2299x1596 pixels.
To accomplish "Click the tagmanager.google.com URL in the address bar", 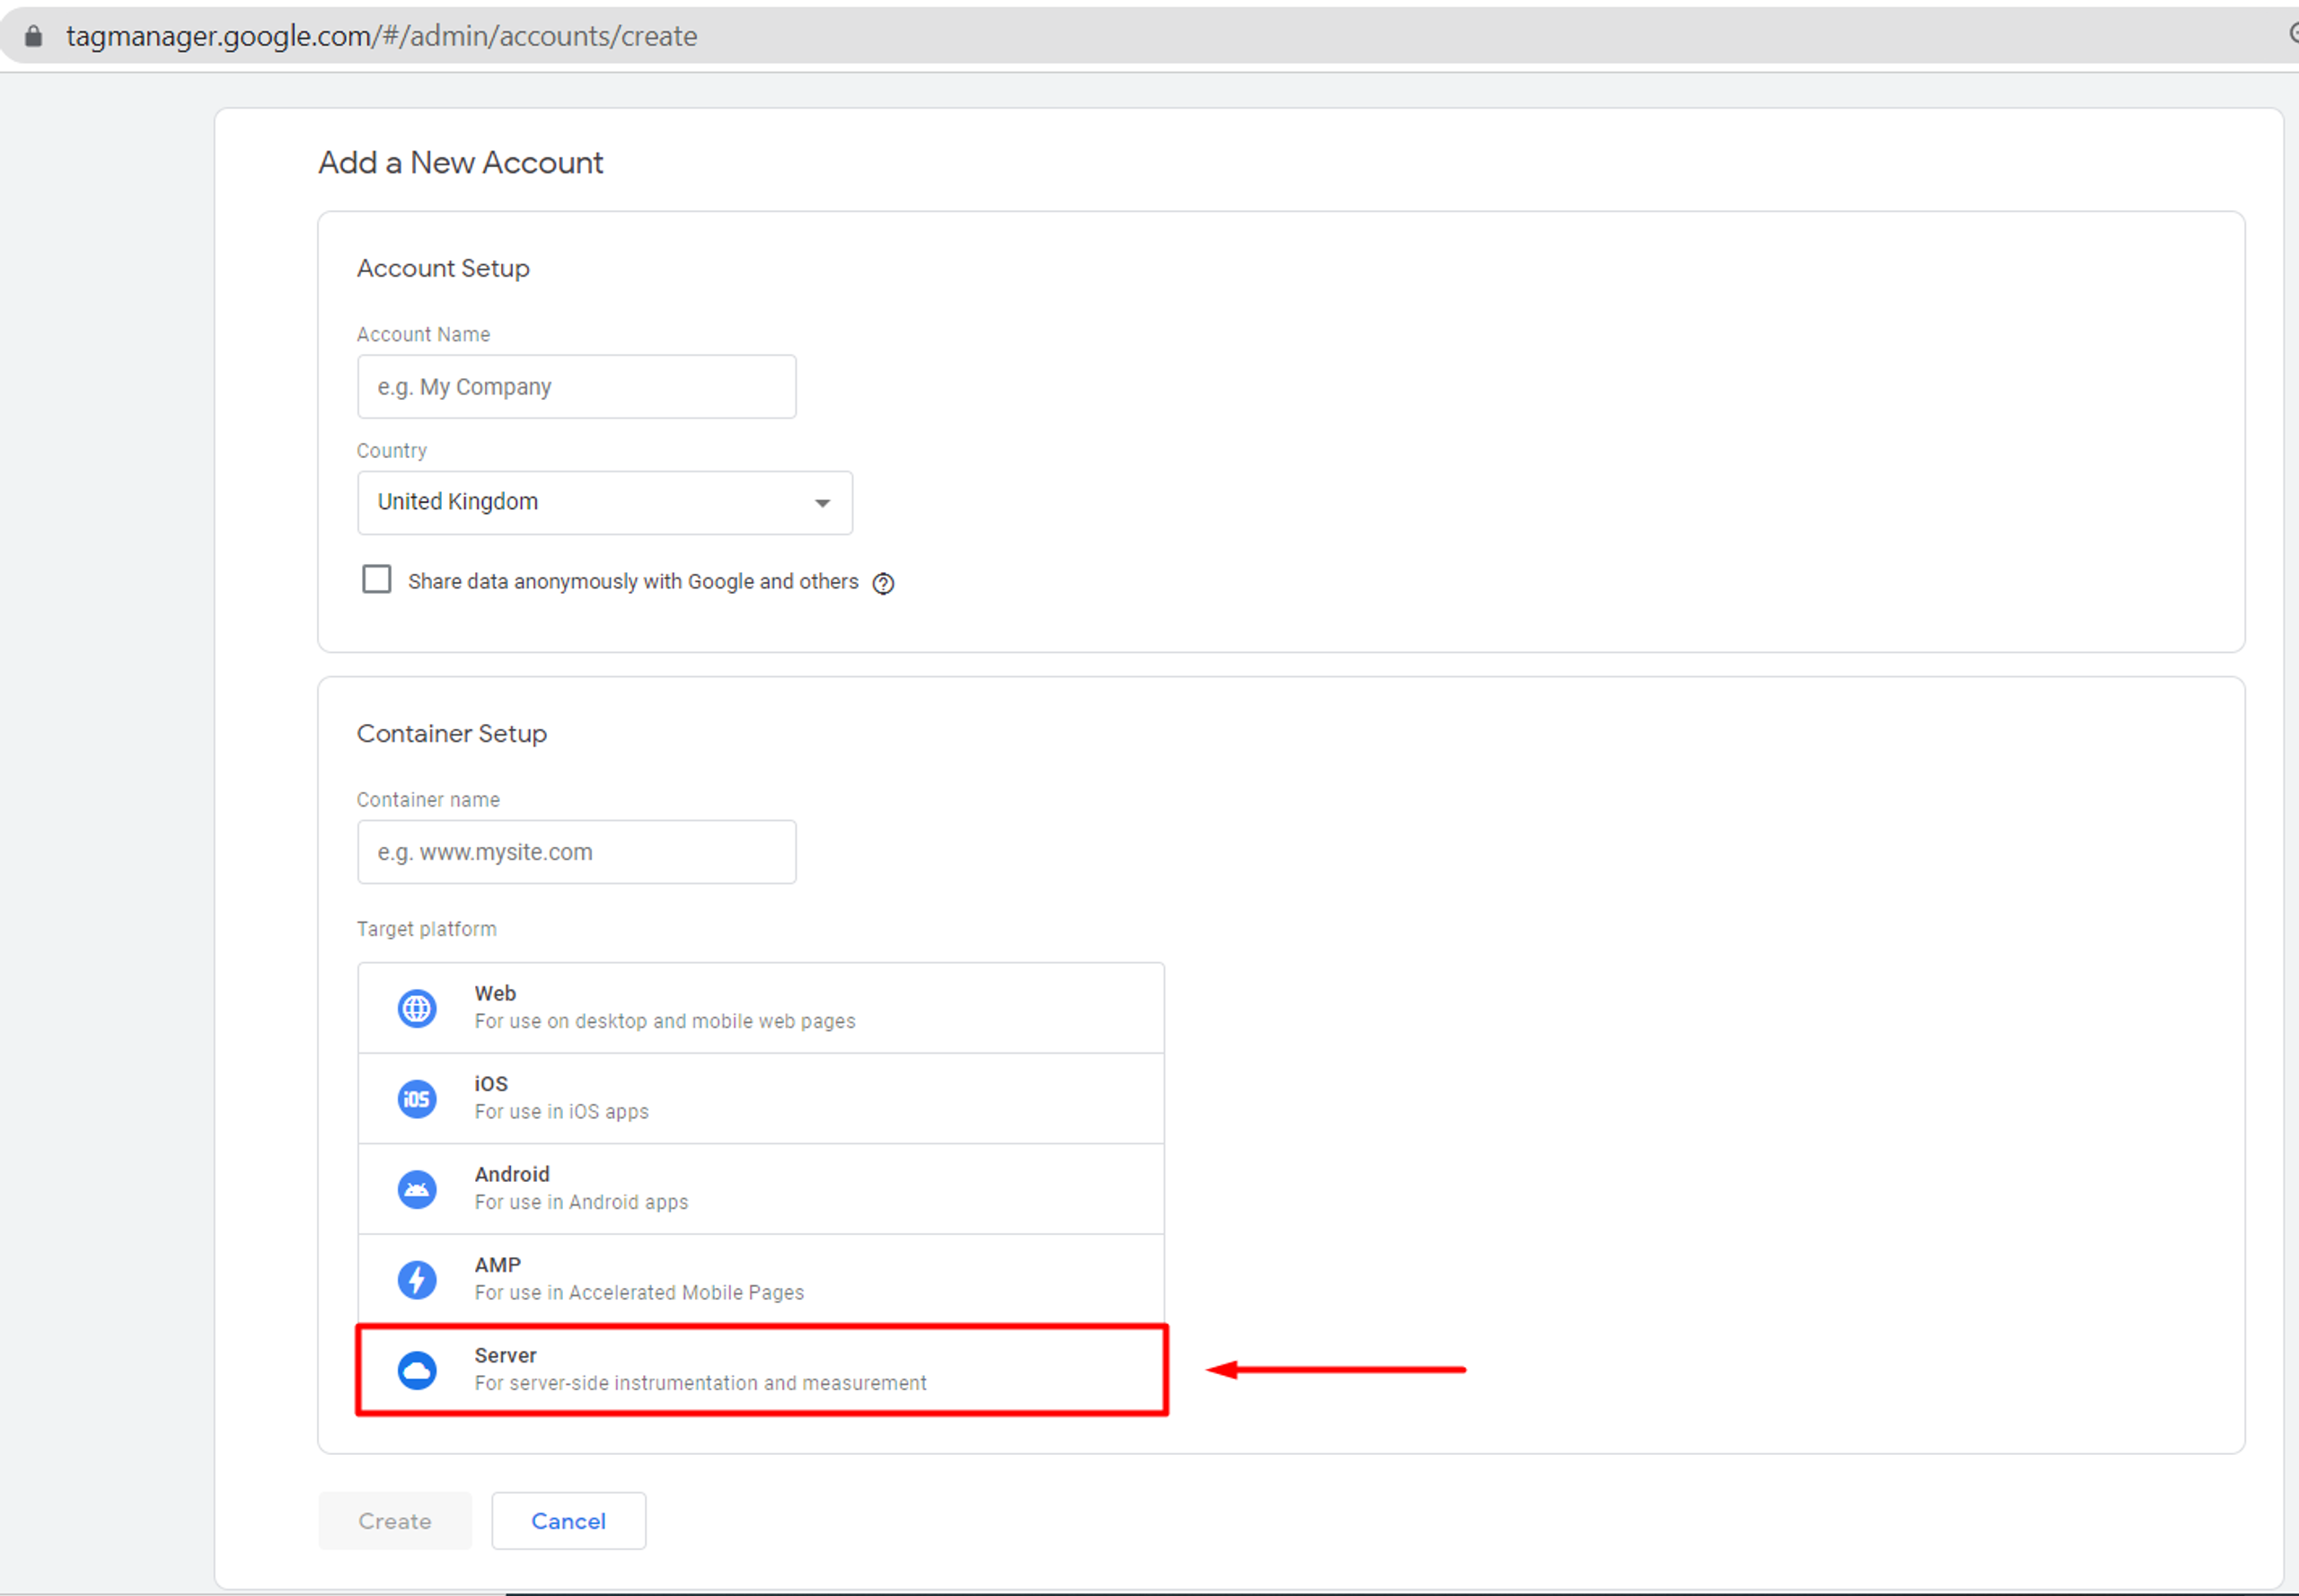I will [x=381, y=36].
